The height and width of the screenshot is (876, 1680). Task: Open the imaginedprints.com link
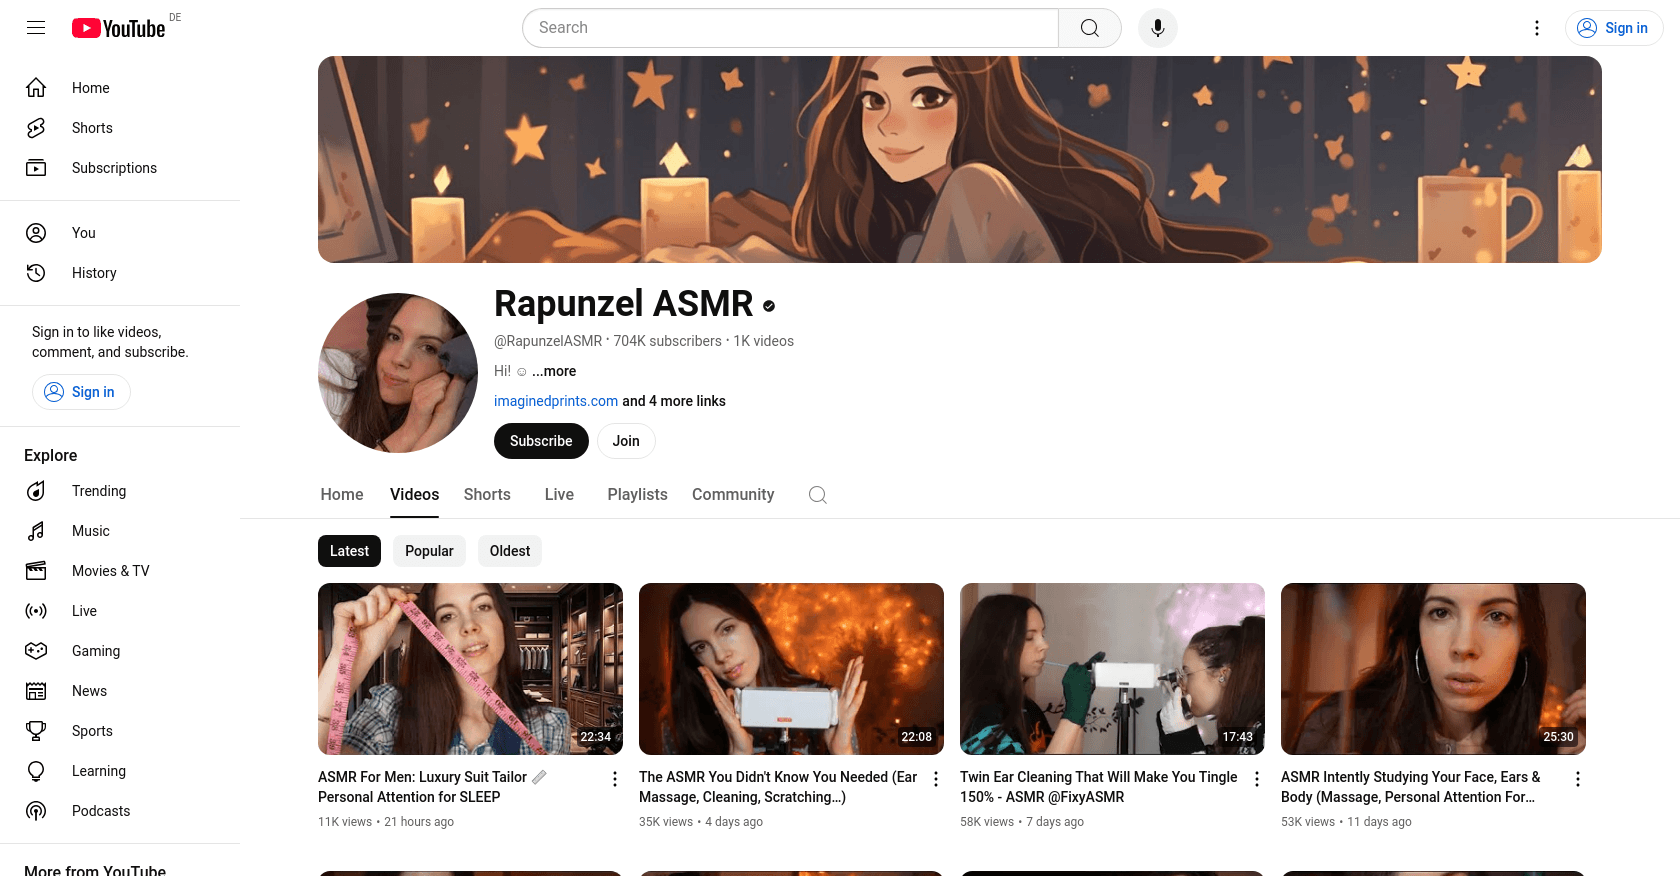pos(556,401)
